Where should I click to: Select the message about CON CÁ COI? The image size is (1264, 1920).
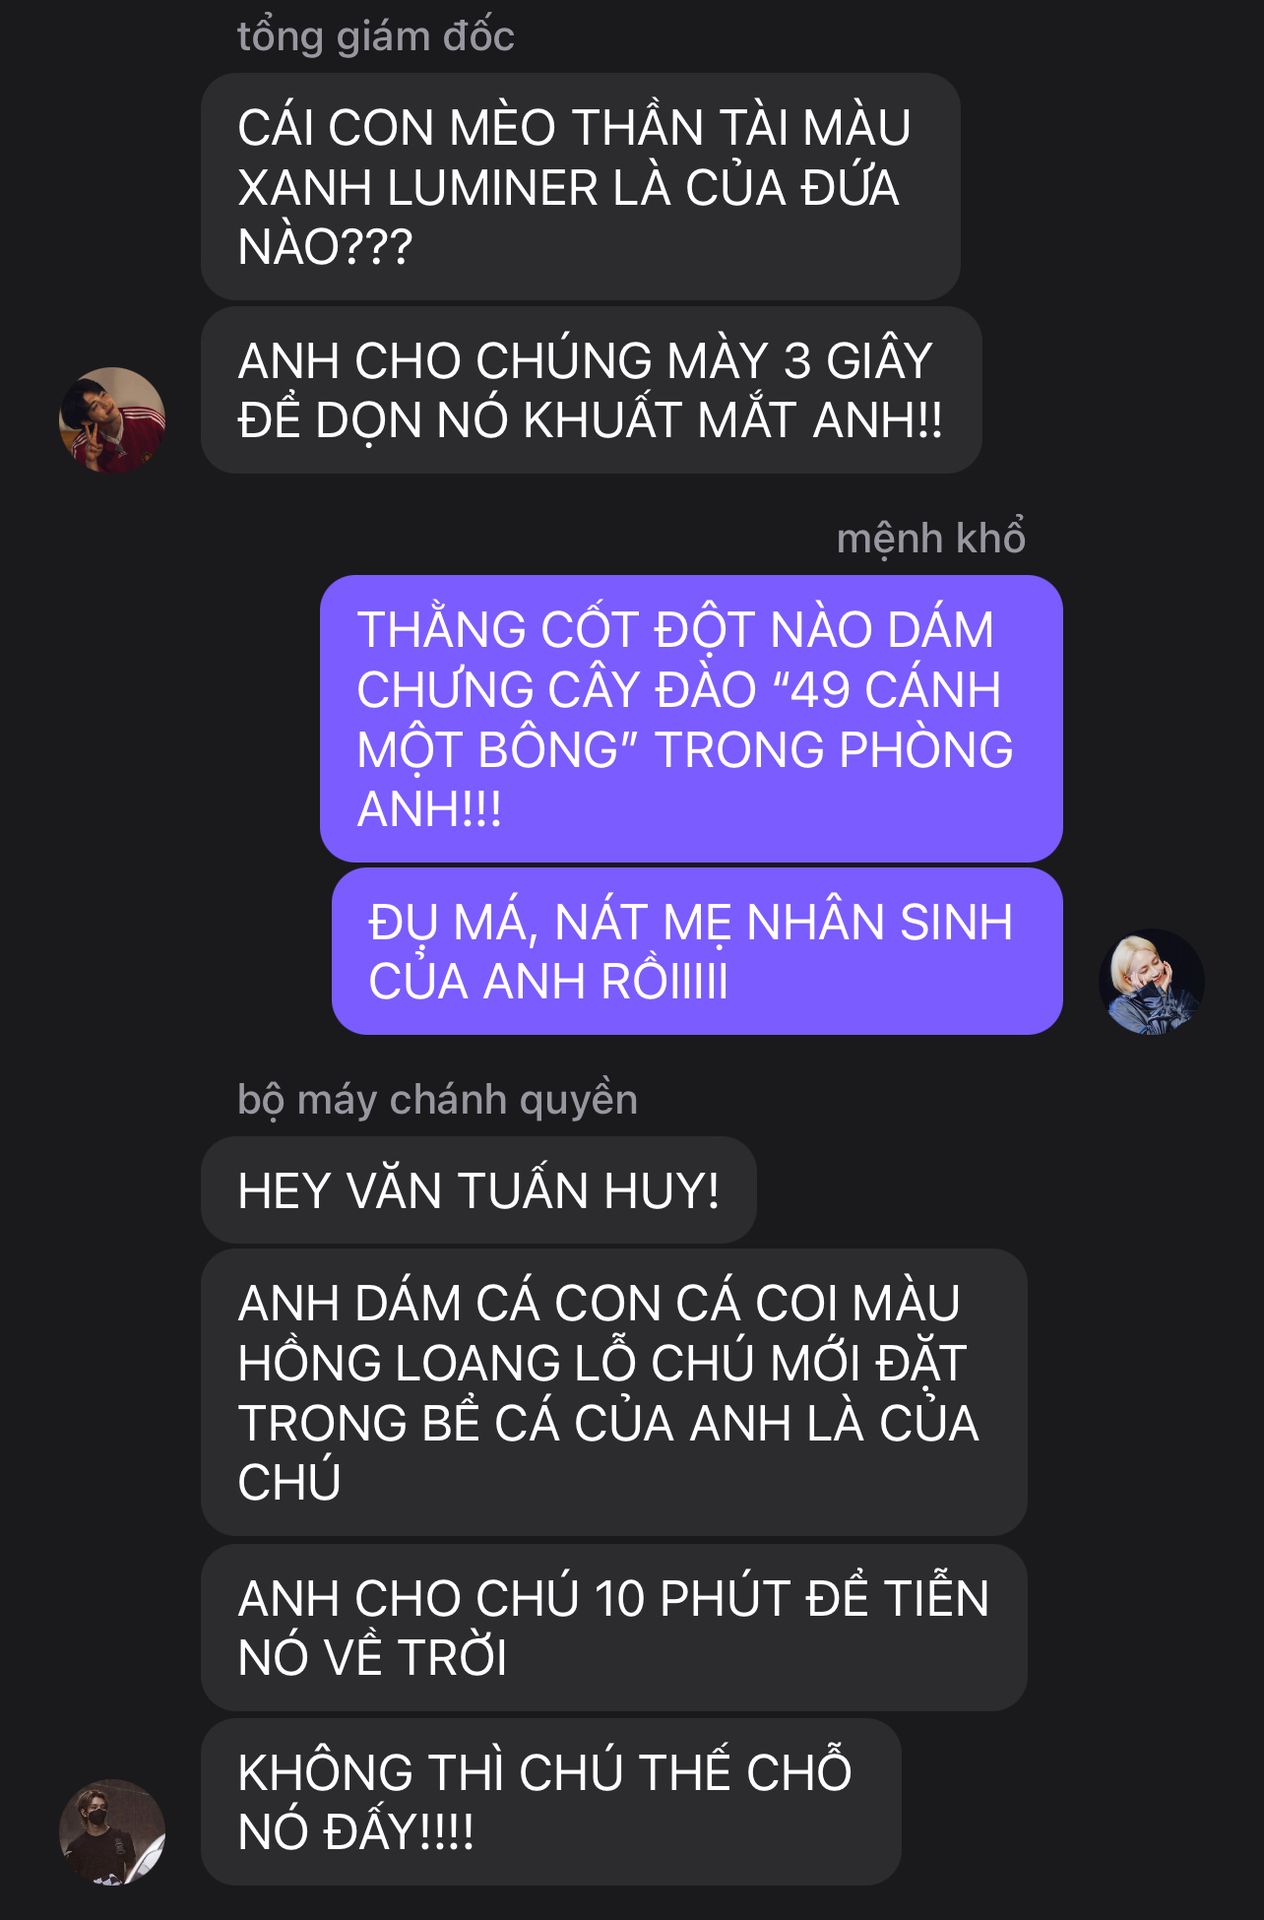614,1392
